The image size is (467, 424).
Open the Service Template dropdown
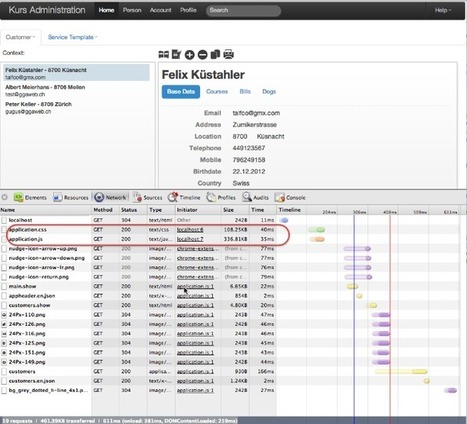(72, 37)
